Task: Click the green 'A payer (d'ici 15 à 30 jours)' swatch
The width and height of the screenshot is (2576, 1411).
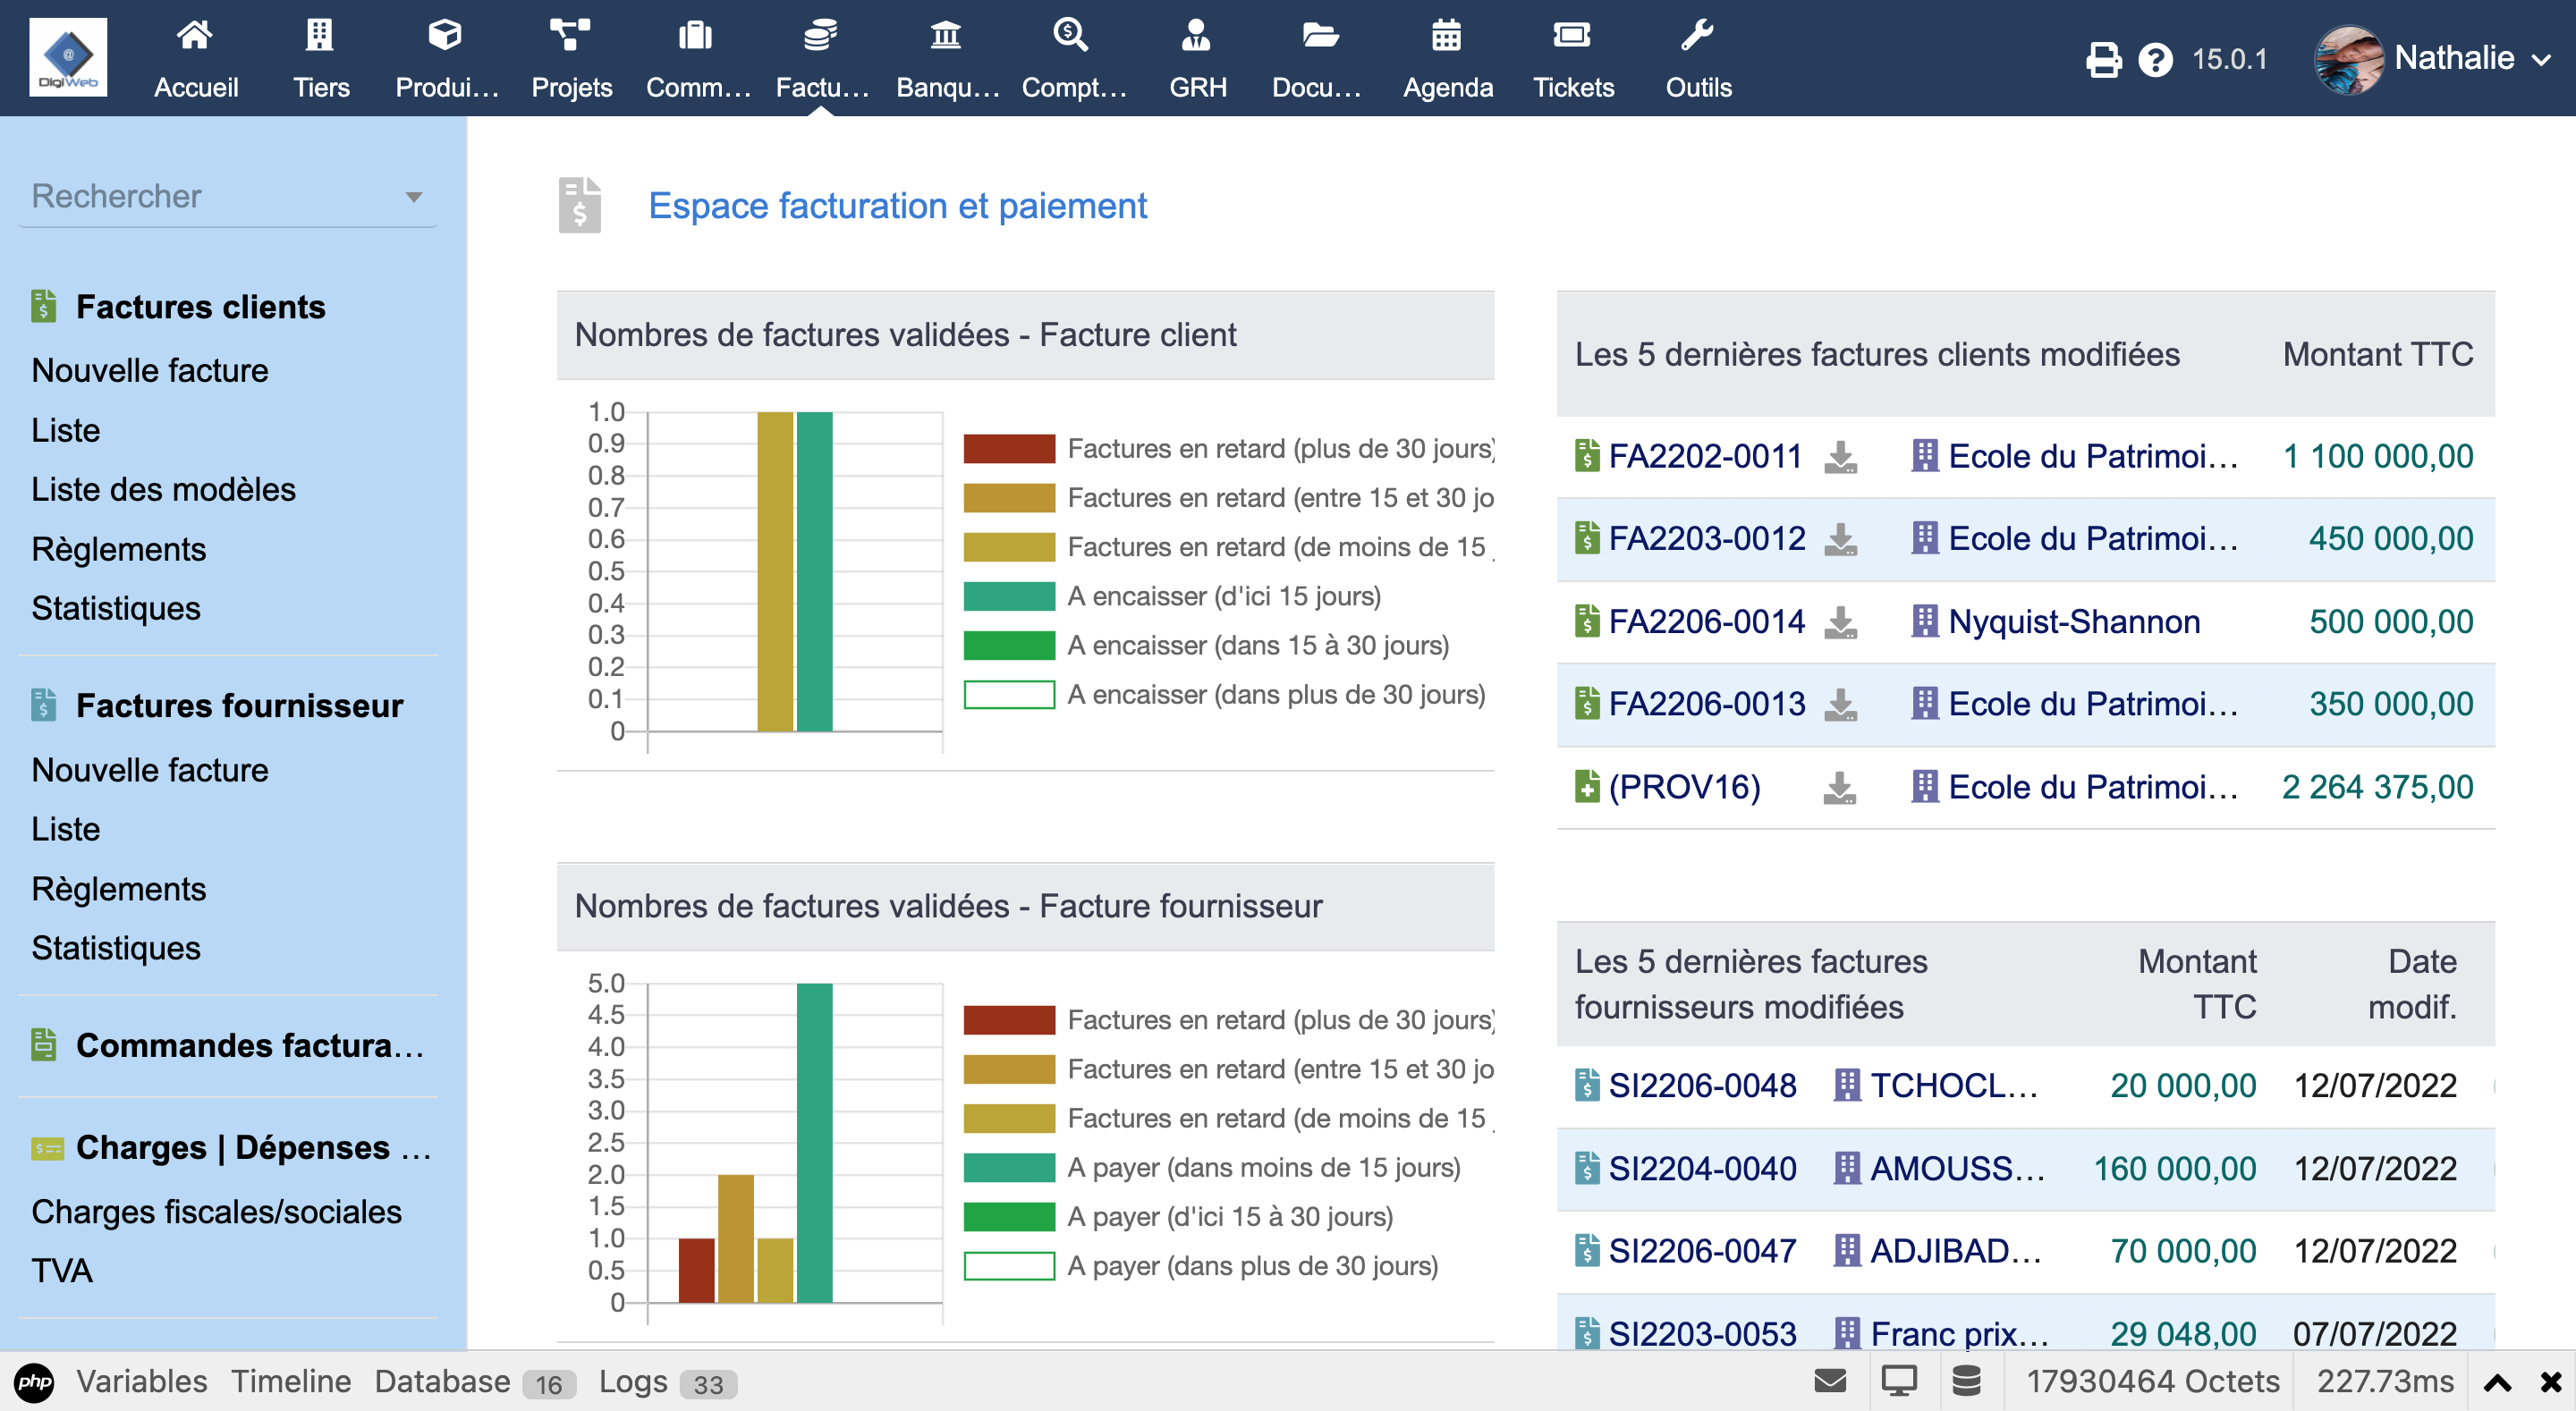Action: (1008, 1217)
